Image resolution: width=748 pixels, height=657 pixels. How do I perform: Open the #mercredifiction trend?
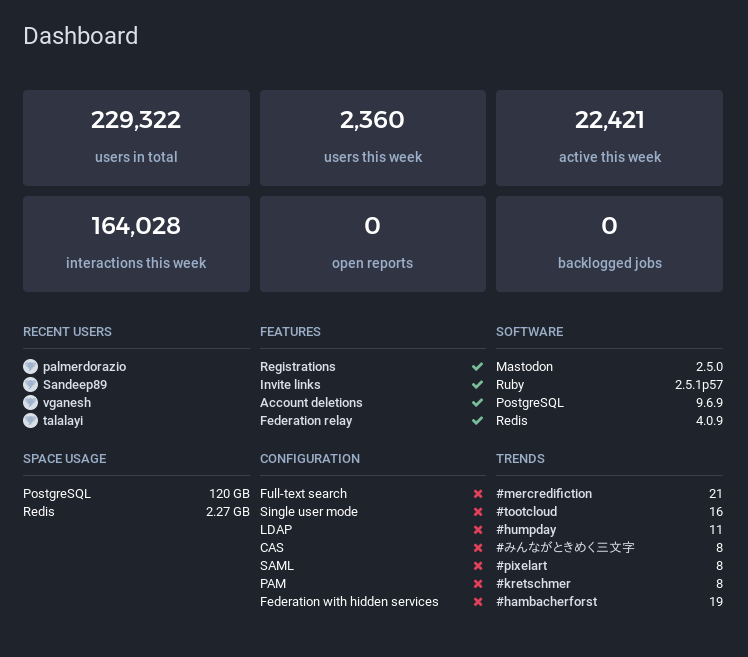point(544,493)
